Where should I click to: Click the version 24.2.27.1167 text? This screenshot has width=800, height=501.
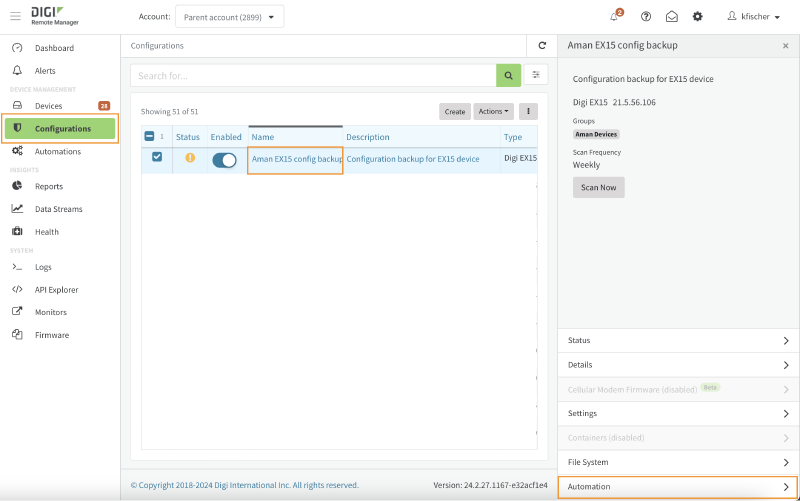point(490,485)
